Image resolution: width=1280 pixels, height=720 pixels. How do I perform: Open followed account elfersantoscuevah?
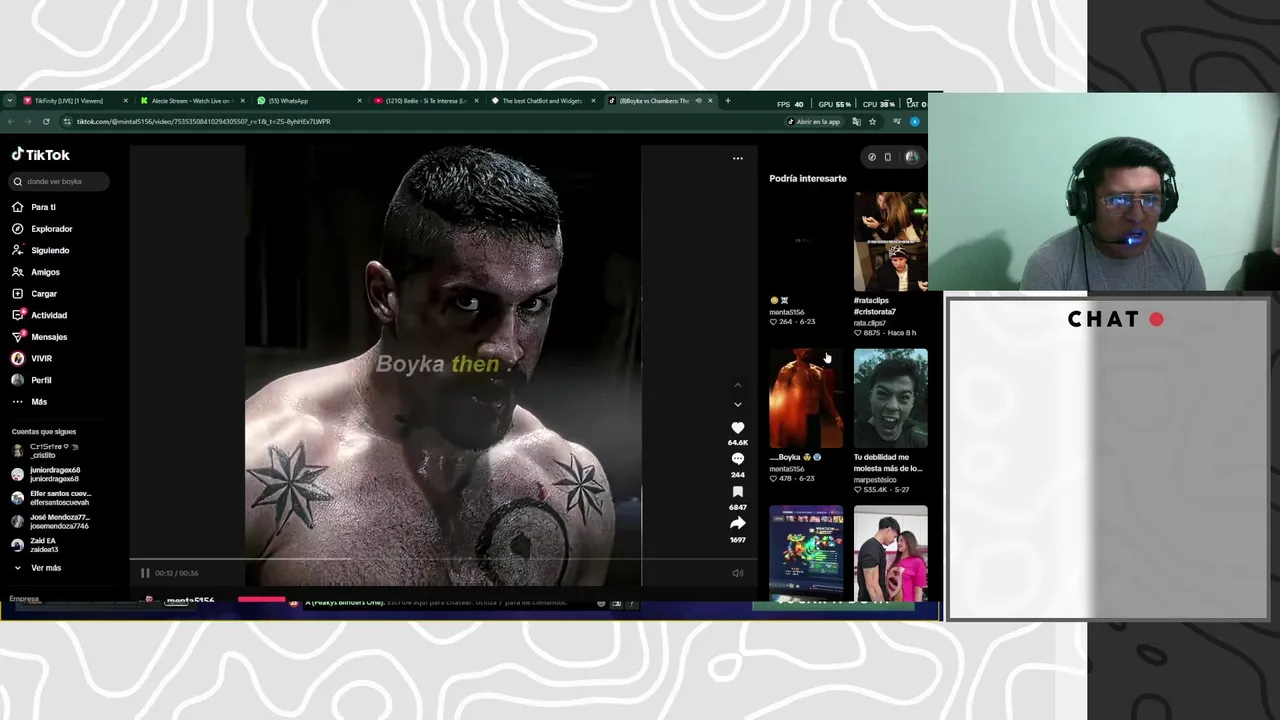(x=51, y=498)
